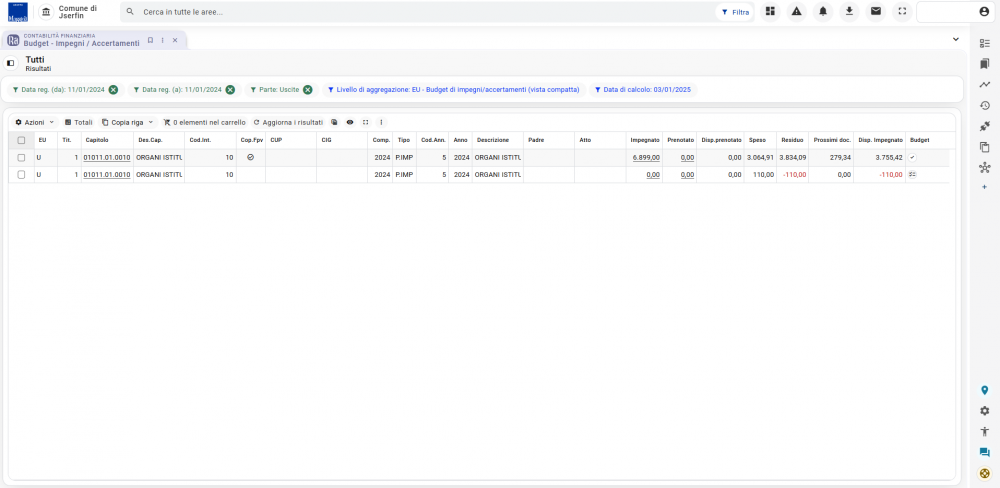Remove the Data reg. (da) 11/01/2024 filter
Viewport: 1000px width, 488px height.
[x=113, y=90]
